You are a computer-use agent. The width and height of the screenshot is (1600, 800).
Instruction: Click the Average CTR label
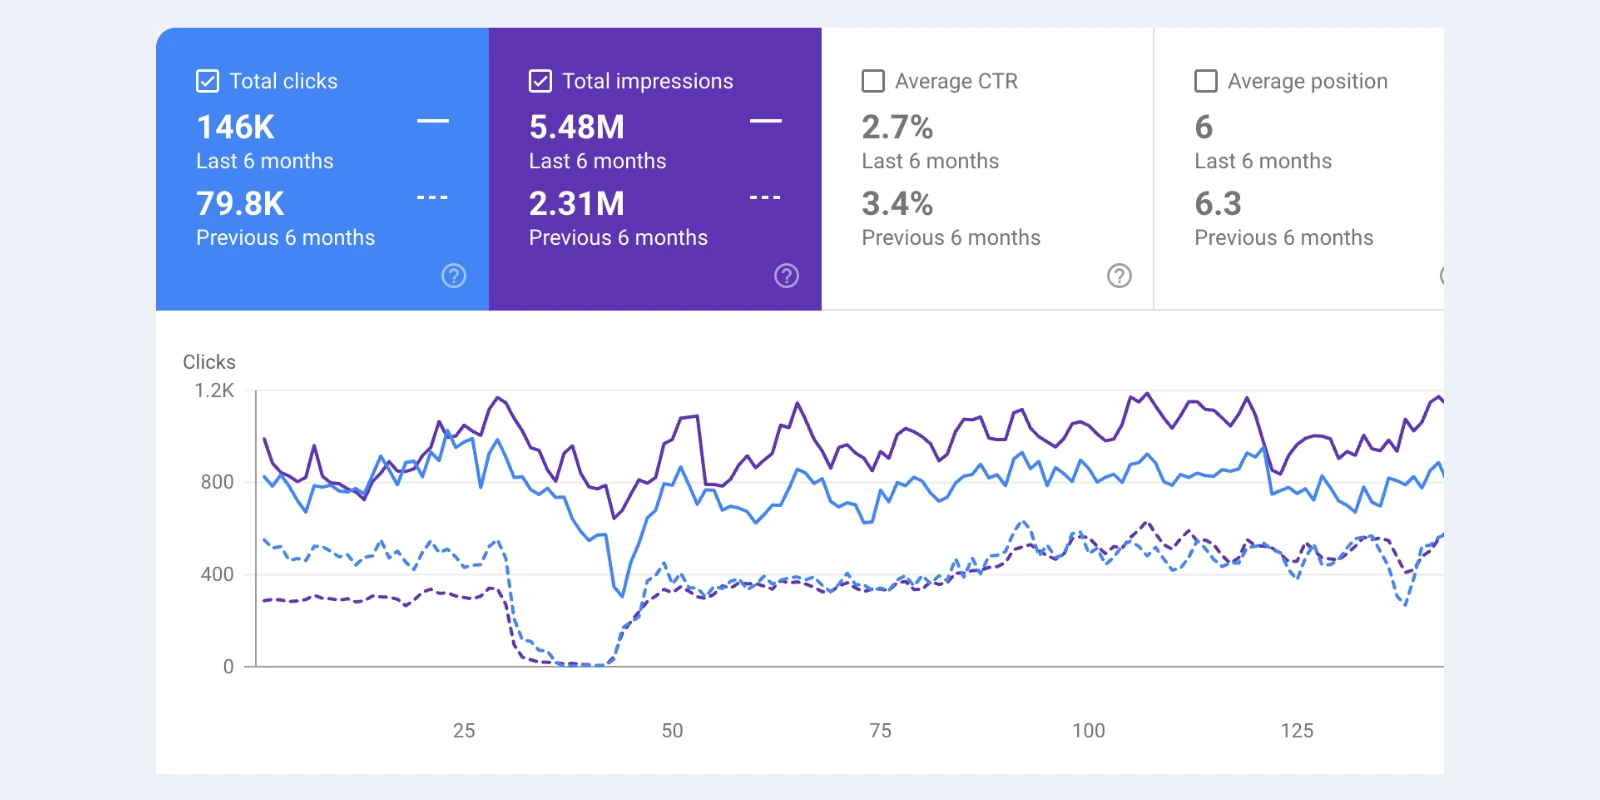coord(956,81)
